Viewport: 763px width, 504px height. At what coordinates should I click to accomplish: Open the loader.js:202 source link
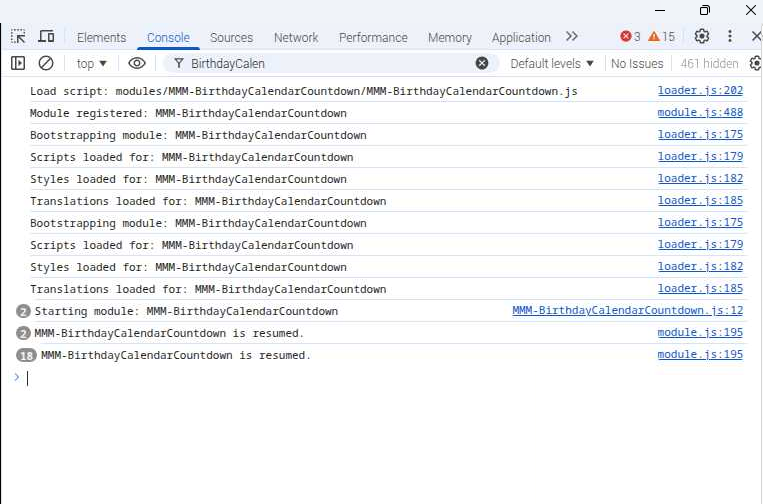tap(700, 91)
